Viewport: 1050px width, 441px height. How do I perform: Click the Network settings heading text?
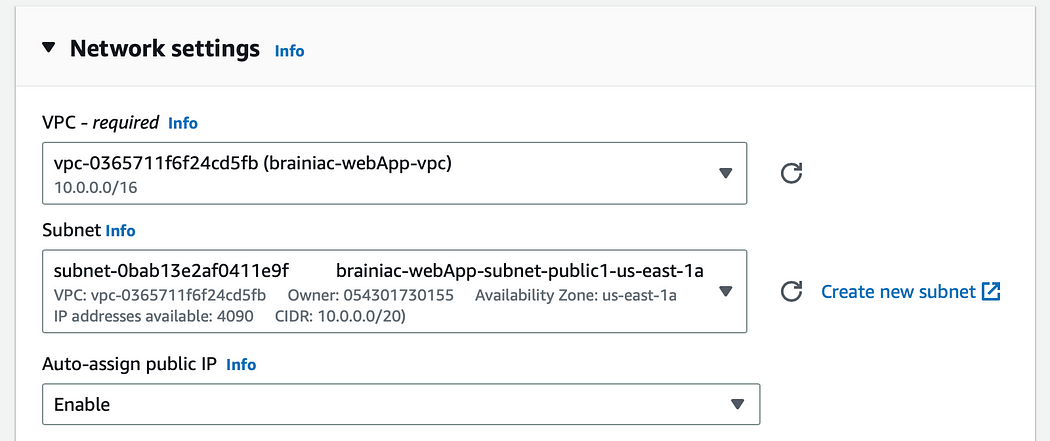pos(165,49)
